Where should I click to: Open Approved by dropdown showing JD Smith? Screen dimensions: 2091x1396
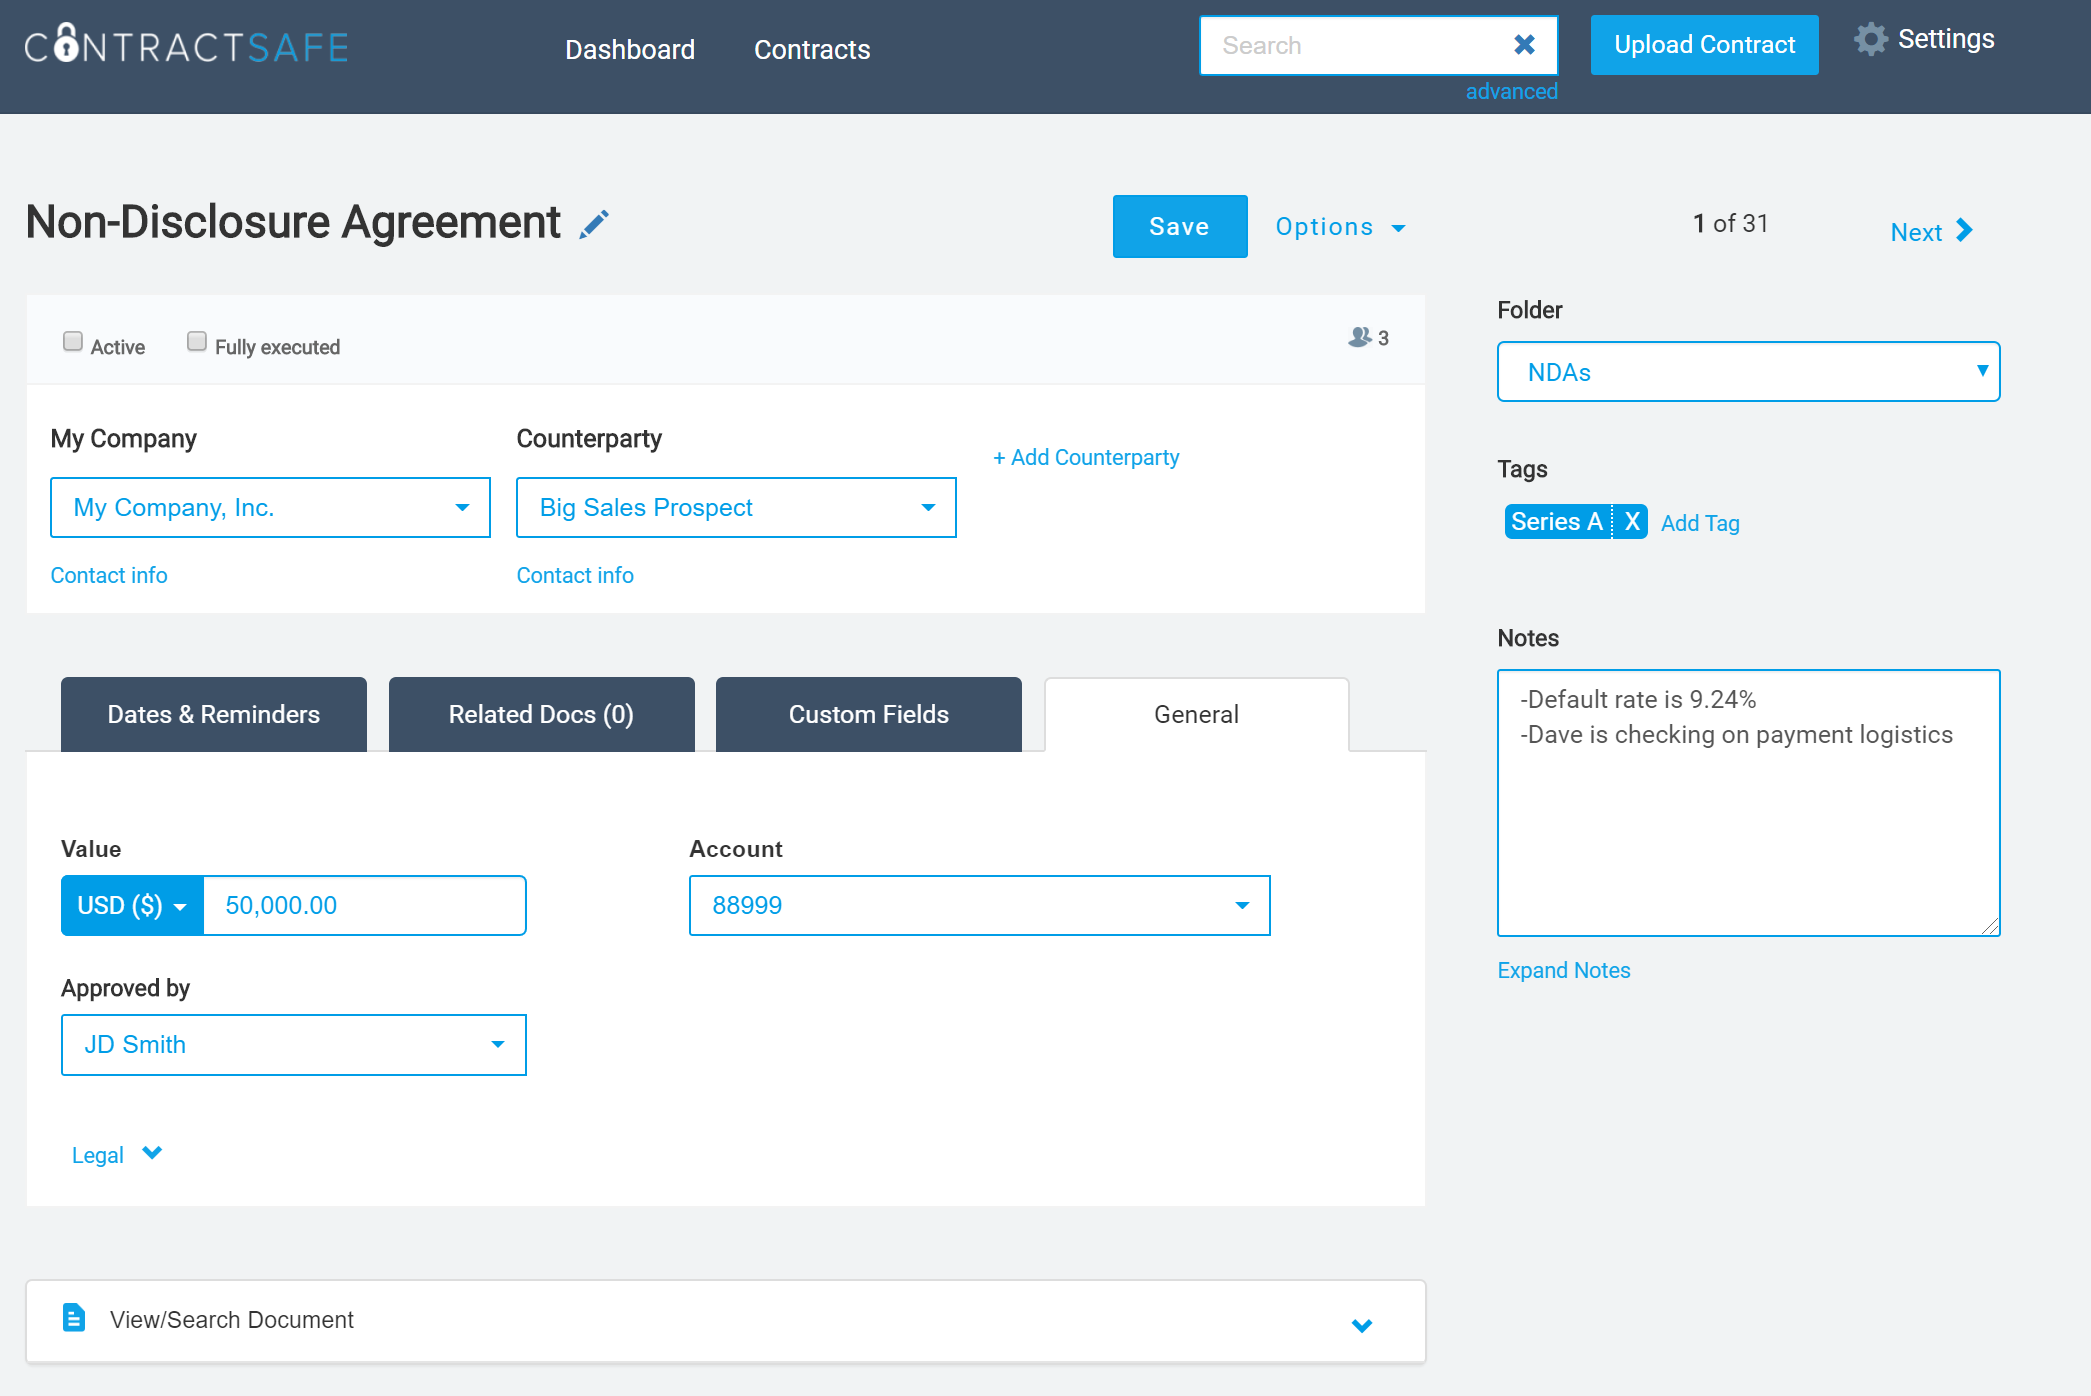point(293,1044)
